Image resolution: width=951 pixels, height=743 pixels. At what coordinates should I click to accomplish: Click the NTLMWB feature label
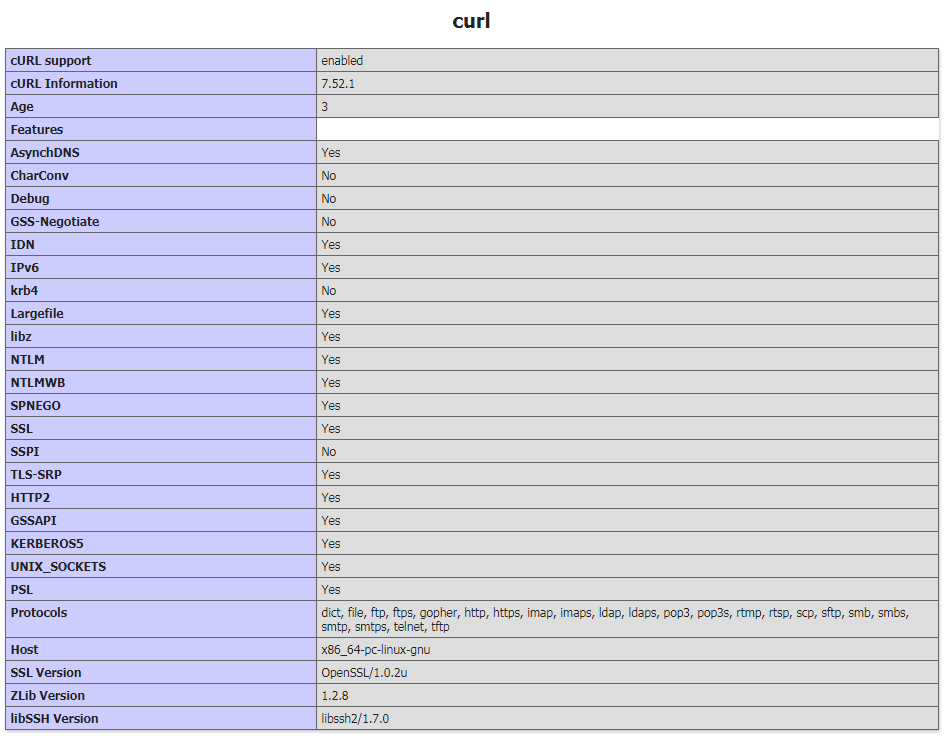coord(38,383)
